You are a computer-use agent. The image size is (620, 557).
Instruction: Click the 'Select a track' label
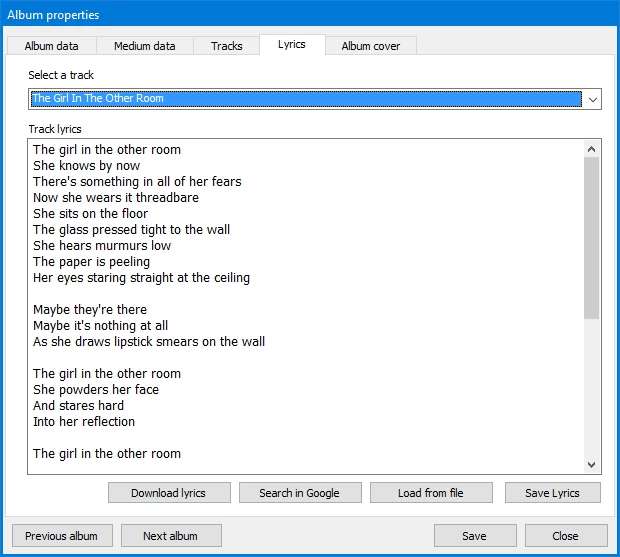(x=61, y=75)
